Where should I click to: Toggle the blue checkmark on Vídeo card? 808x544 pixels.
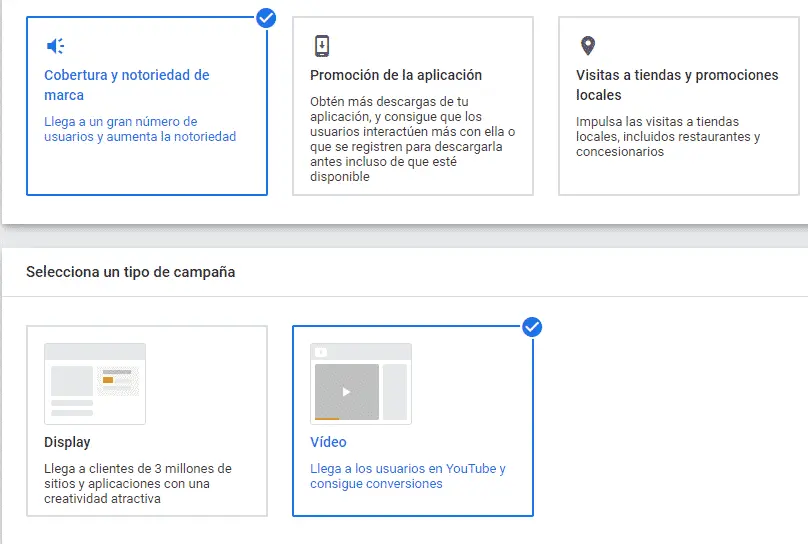[x=532, y=327]
